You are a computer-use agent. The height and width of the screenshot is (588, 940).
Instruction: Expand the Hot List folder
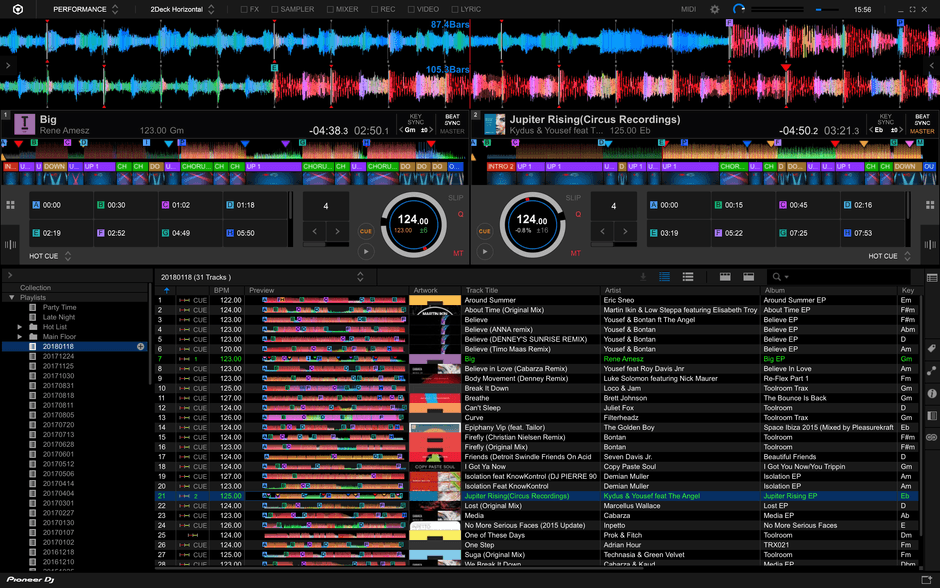[x=20, y=327]
